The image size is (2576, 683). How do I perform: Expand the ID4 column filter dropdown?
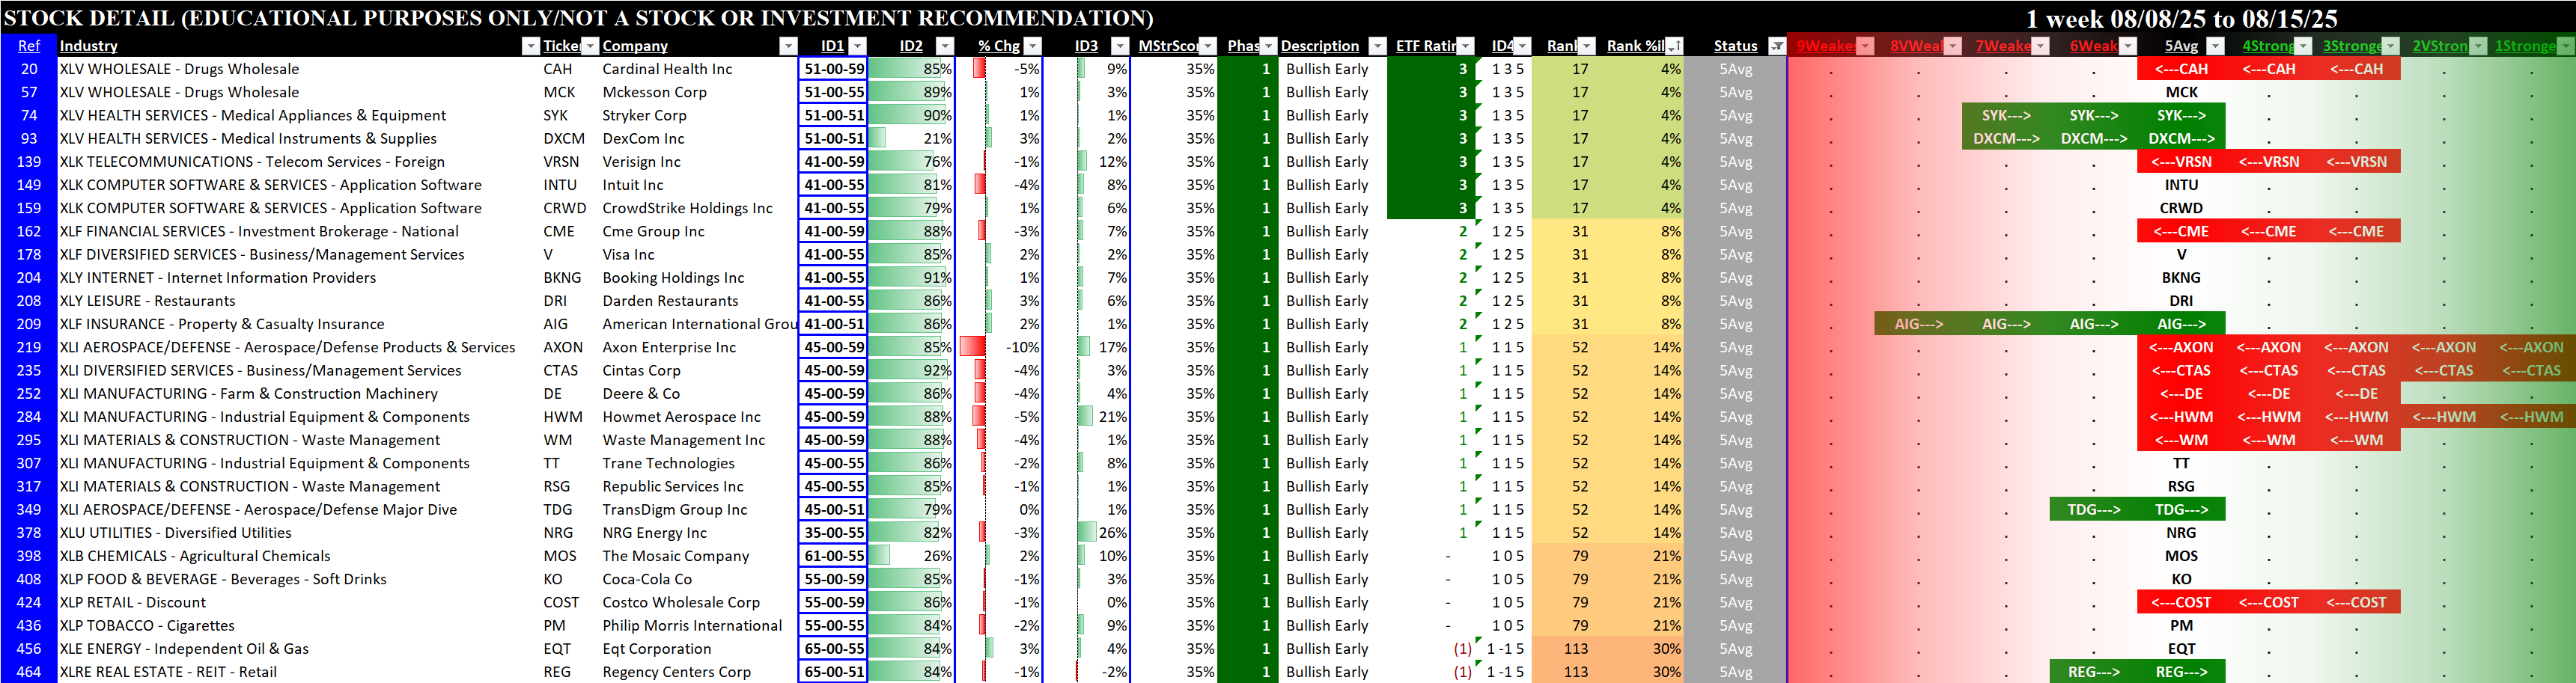[x=1522, y=46]
